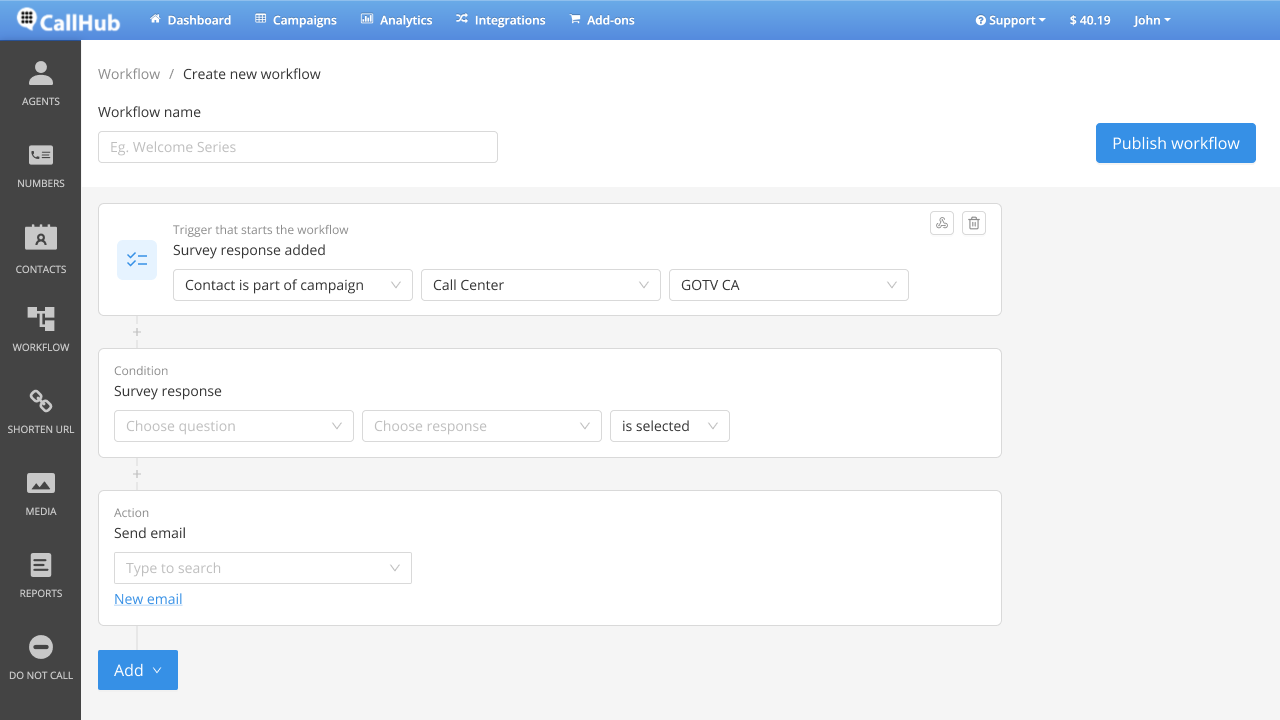Open the John account dropdown
1280x720 pixels.
1152,20
